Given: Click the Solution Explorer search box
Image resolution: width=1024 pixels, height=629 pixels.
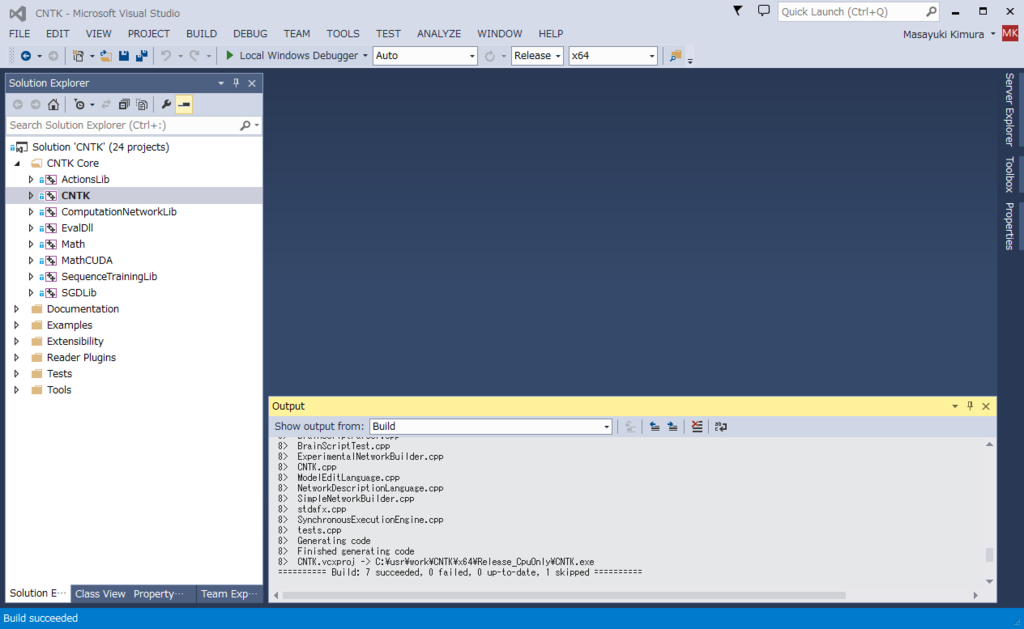Looking at the screenshot, I should click(x=121, y=125).
